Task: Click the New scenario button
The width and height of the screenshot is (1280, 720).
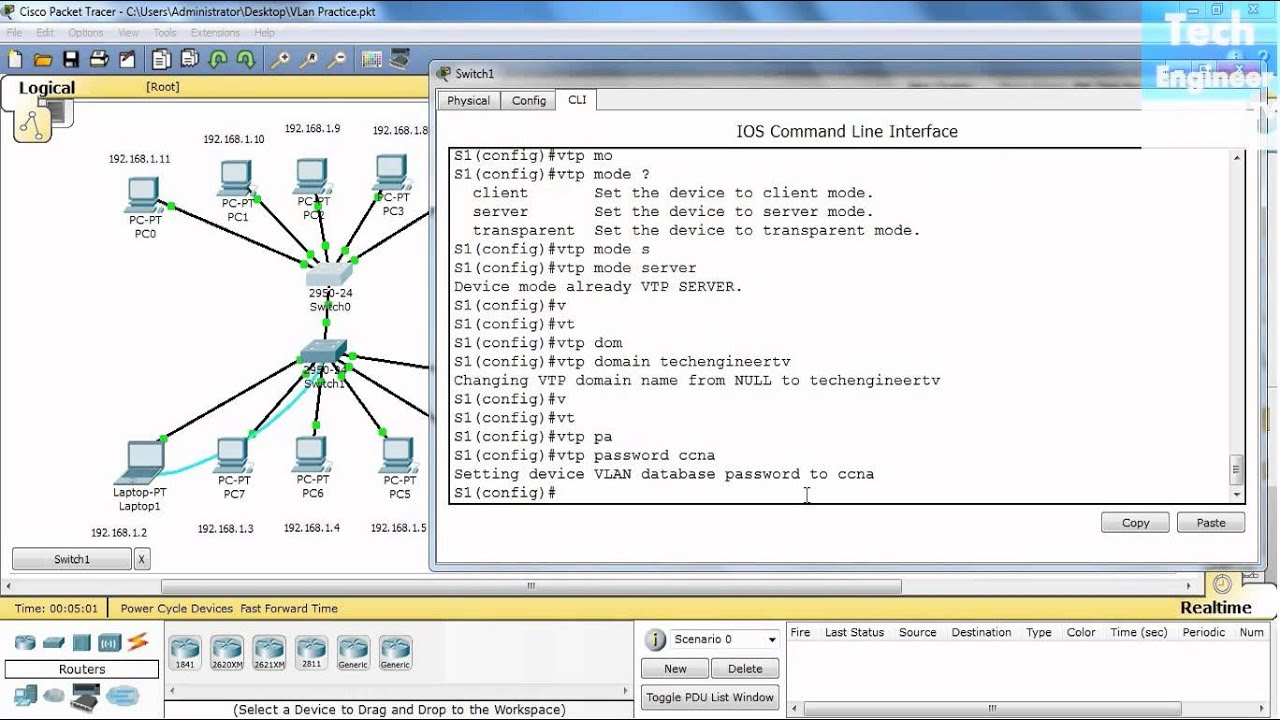Action: point(676,669)
